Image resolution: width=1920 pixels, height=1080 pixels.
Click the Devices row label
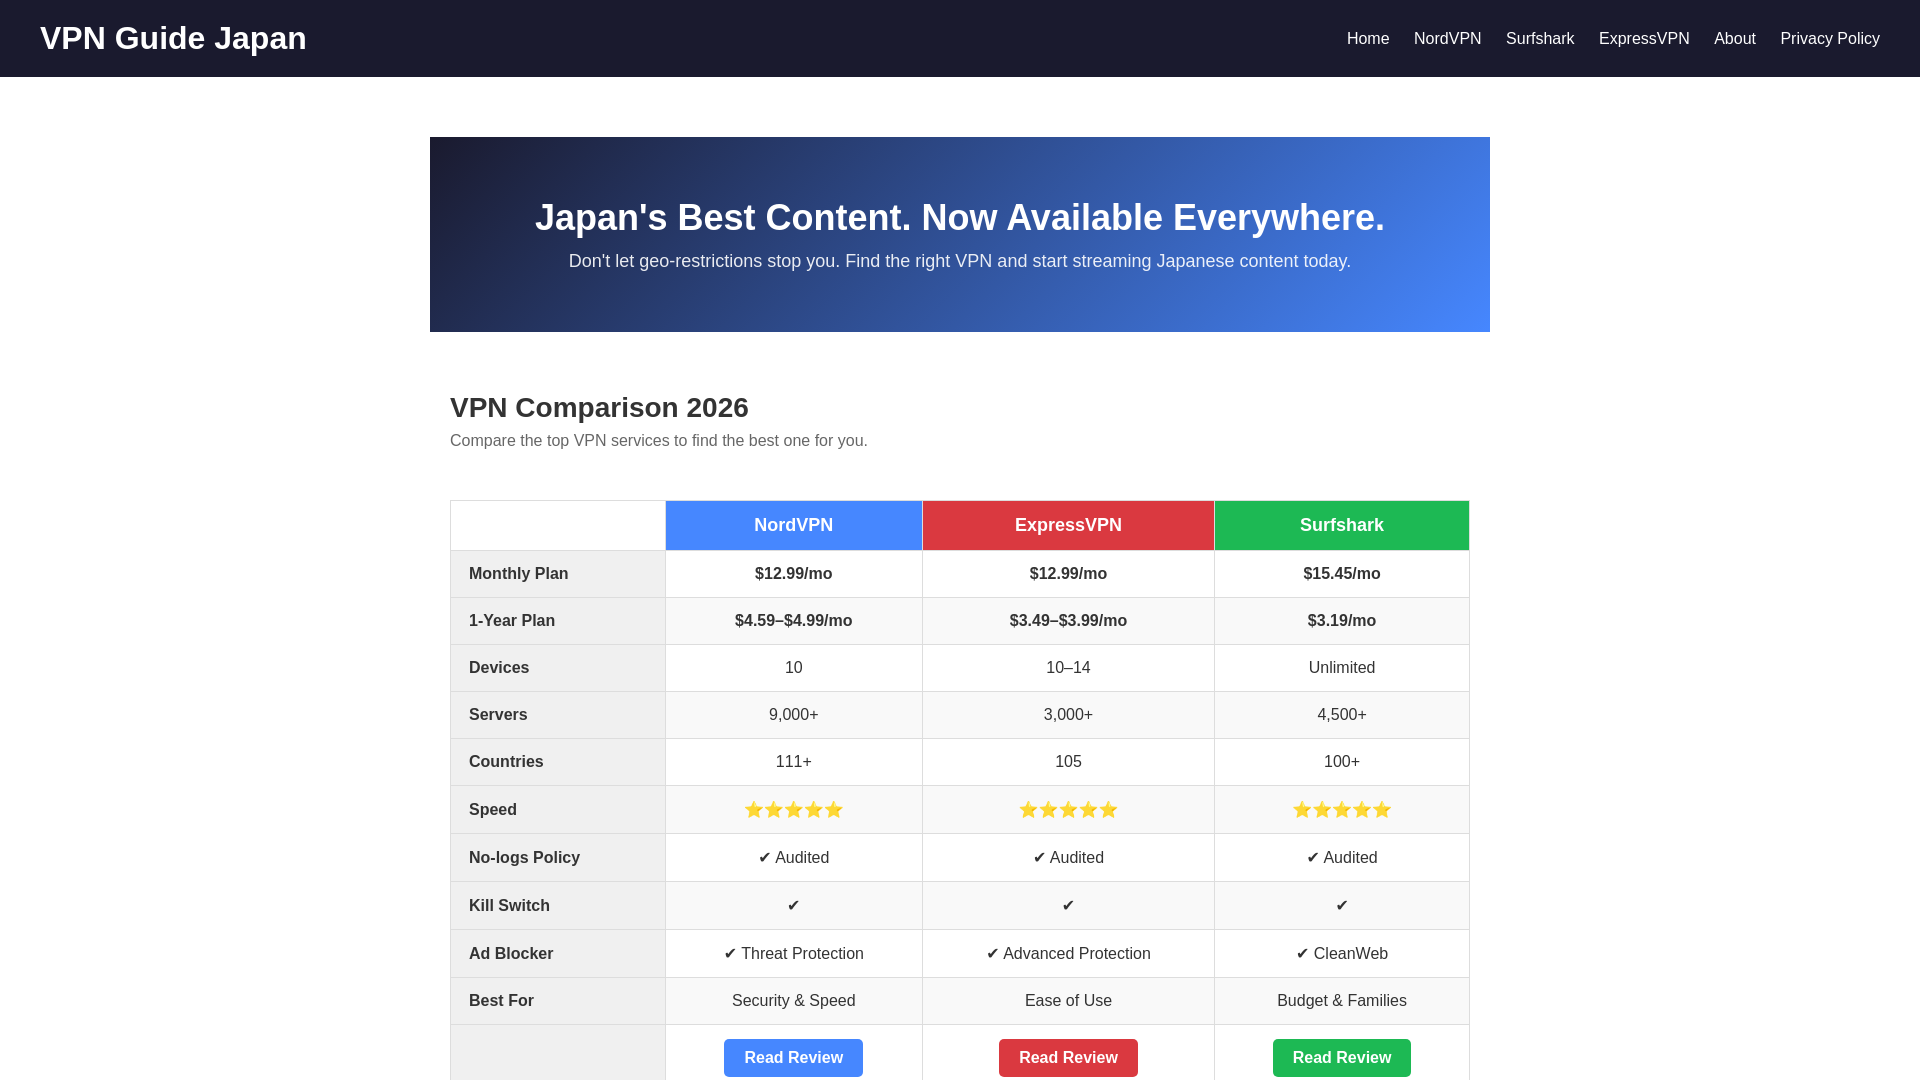[558, 668]
